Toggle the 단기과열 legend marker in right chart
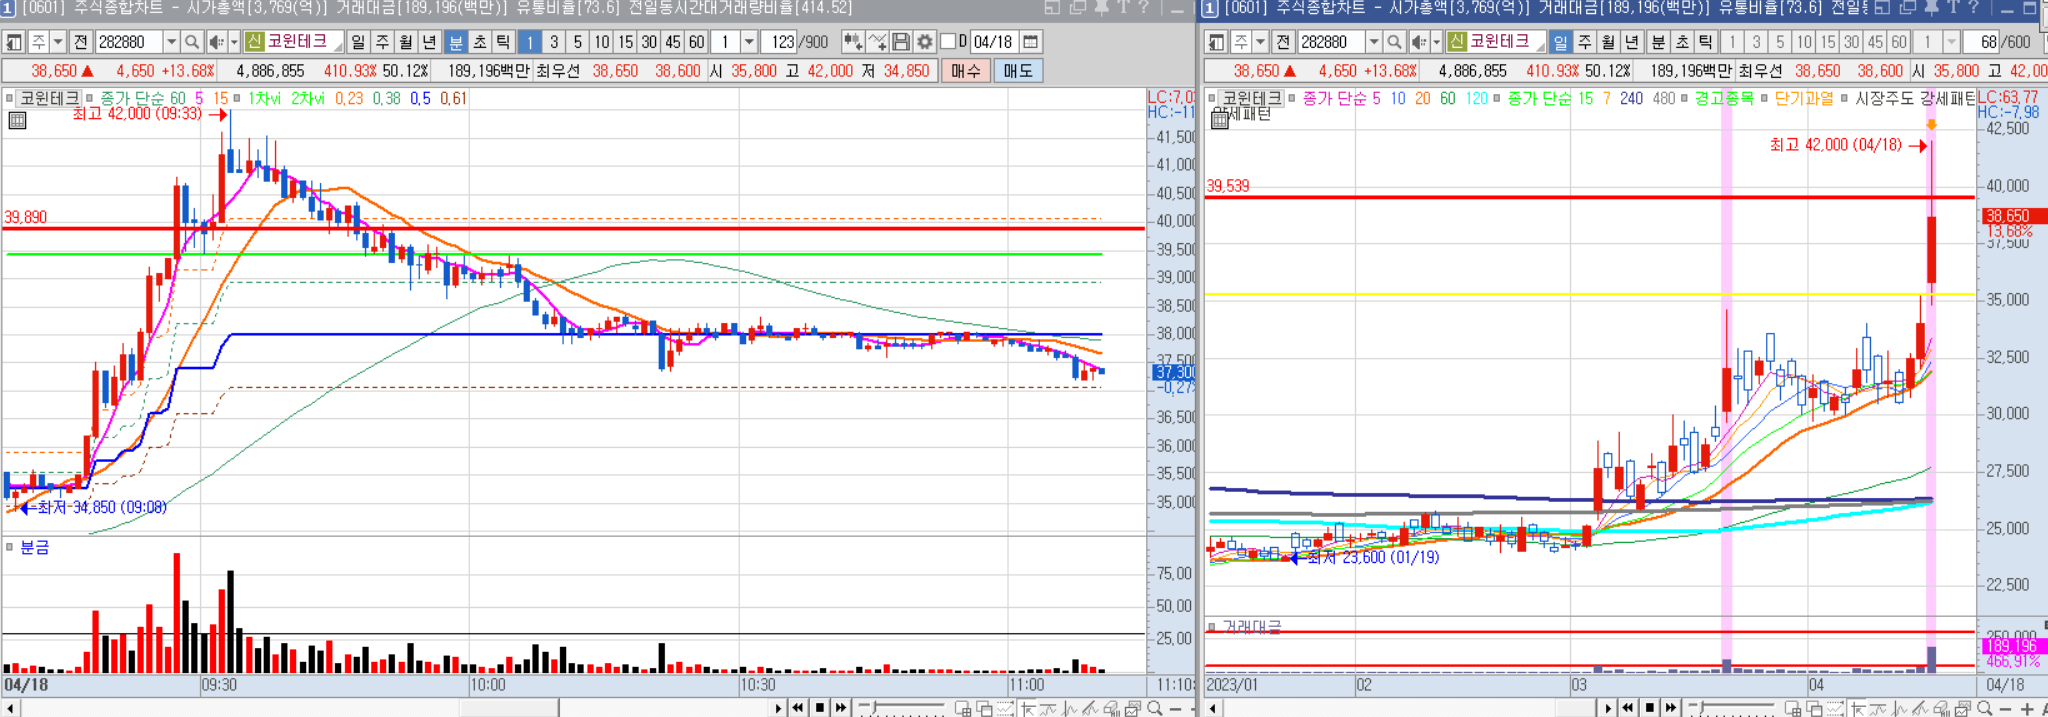Viewport: 2048px width, 717px height. 1765,98
